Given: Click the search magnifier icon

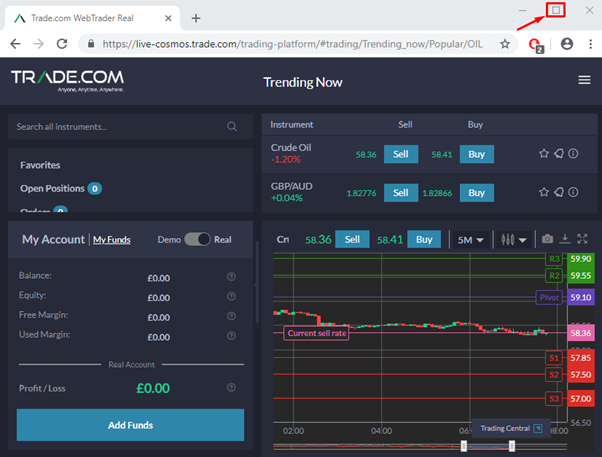Looking at the screenshot, I should [x=232, y=126].
